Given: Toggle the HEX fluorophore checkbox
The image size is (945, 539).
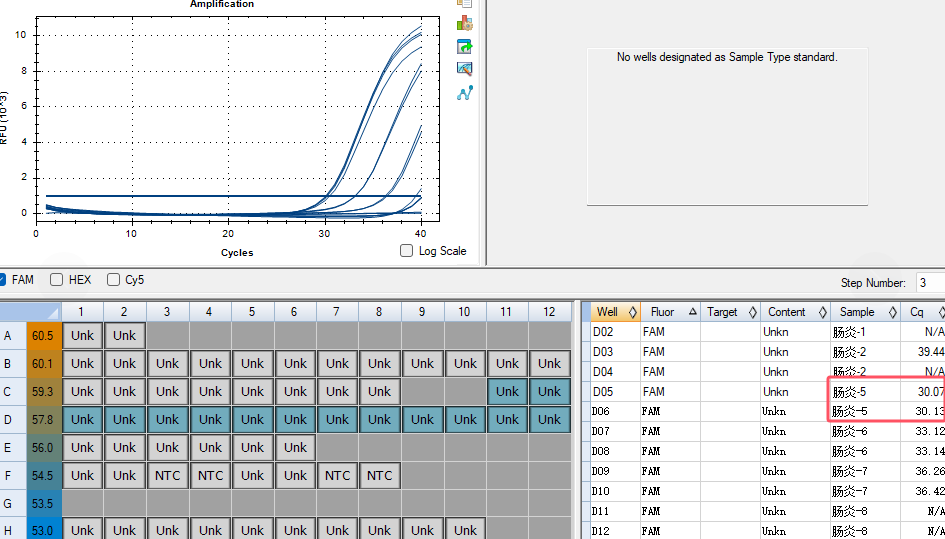Looking at the screenshot, I should tap(57, 280).
